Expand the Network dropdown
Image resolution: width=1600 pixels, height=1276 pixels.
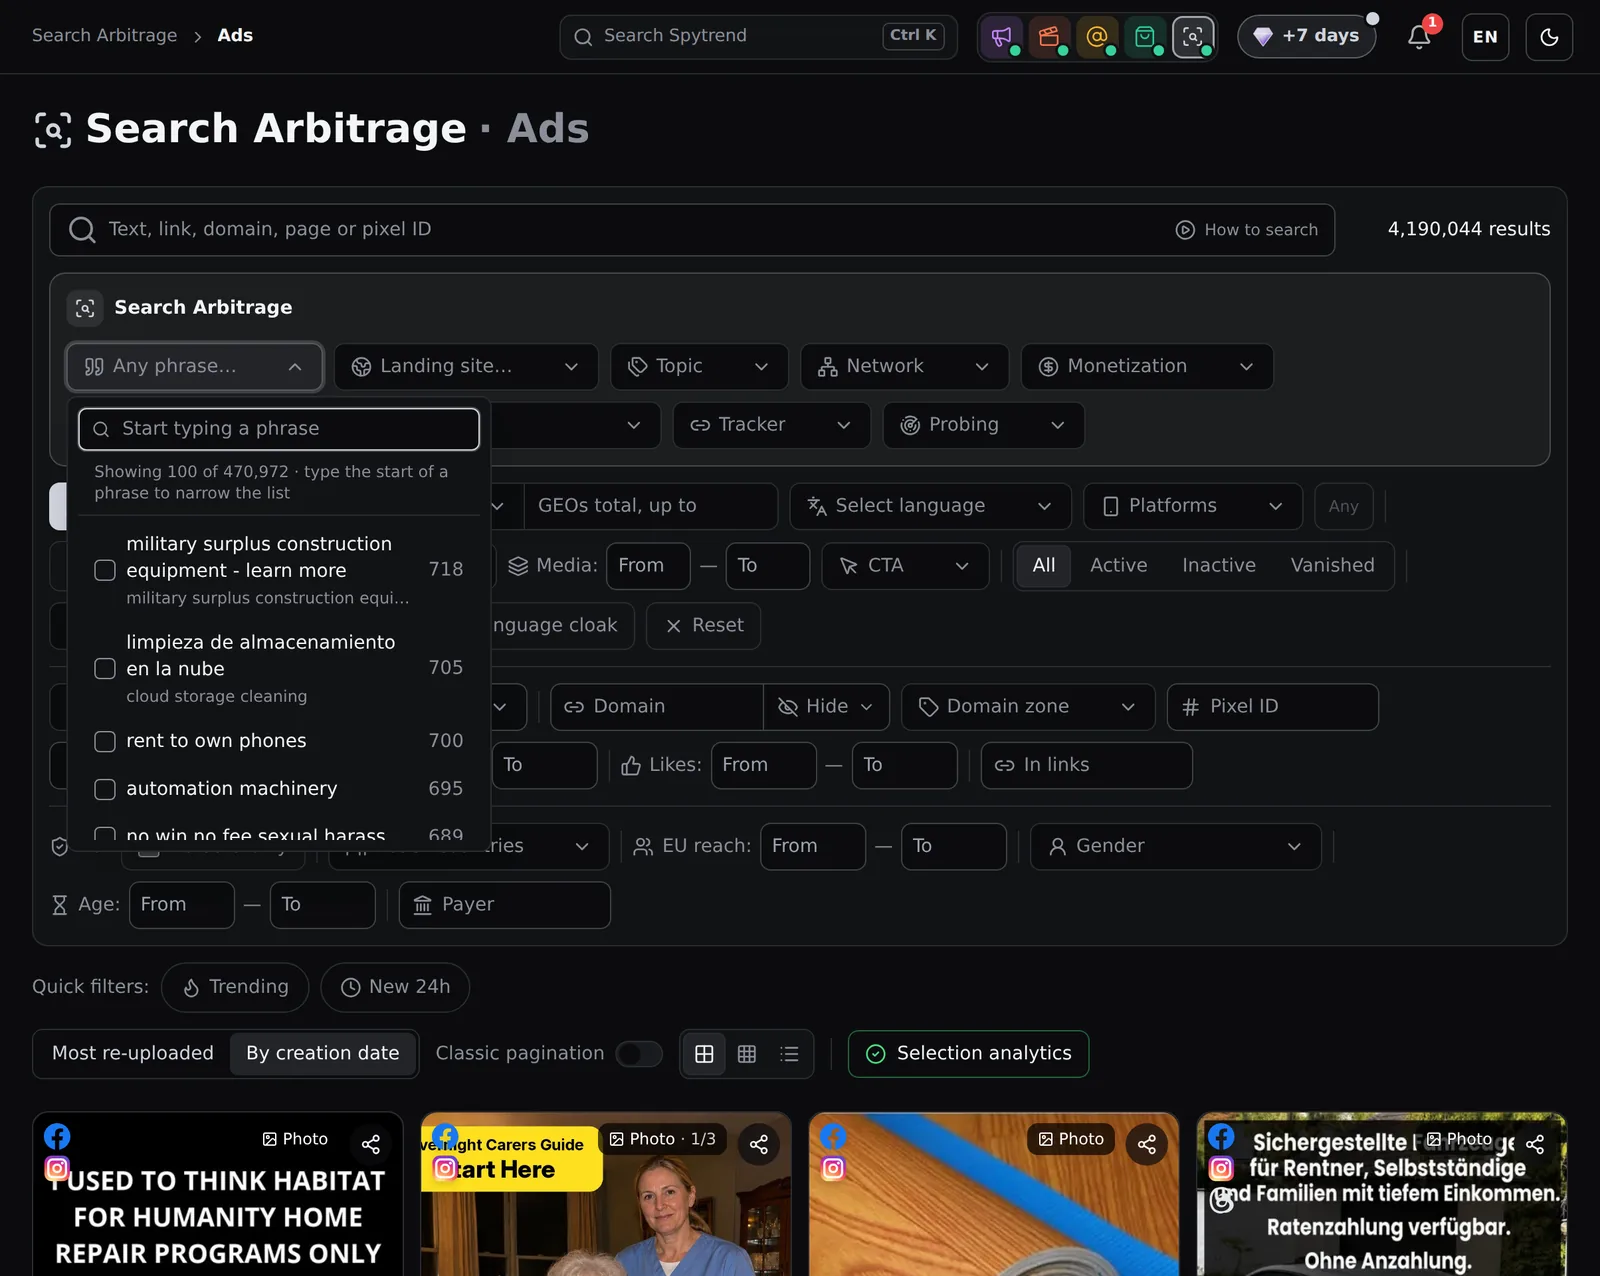[x=904, y=367]
